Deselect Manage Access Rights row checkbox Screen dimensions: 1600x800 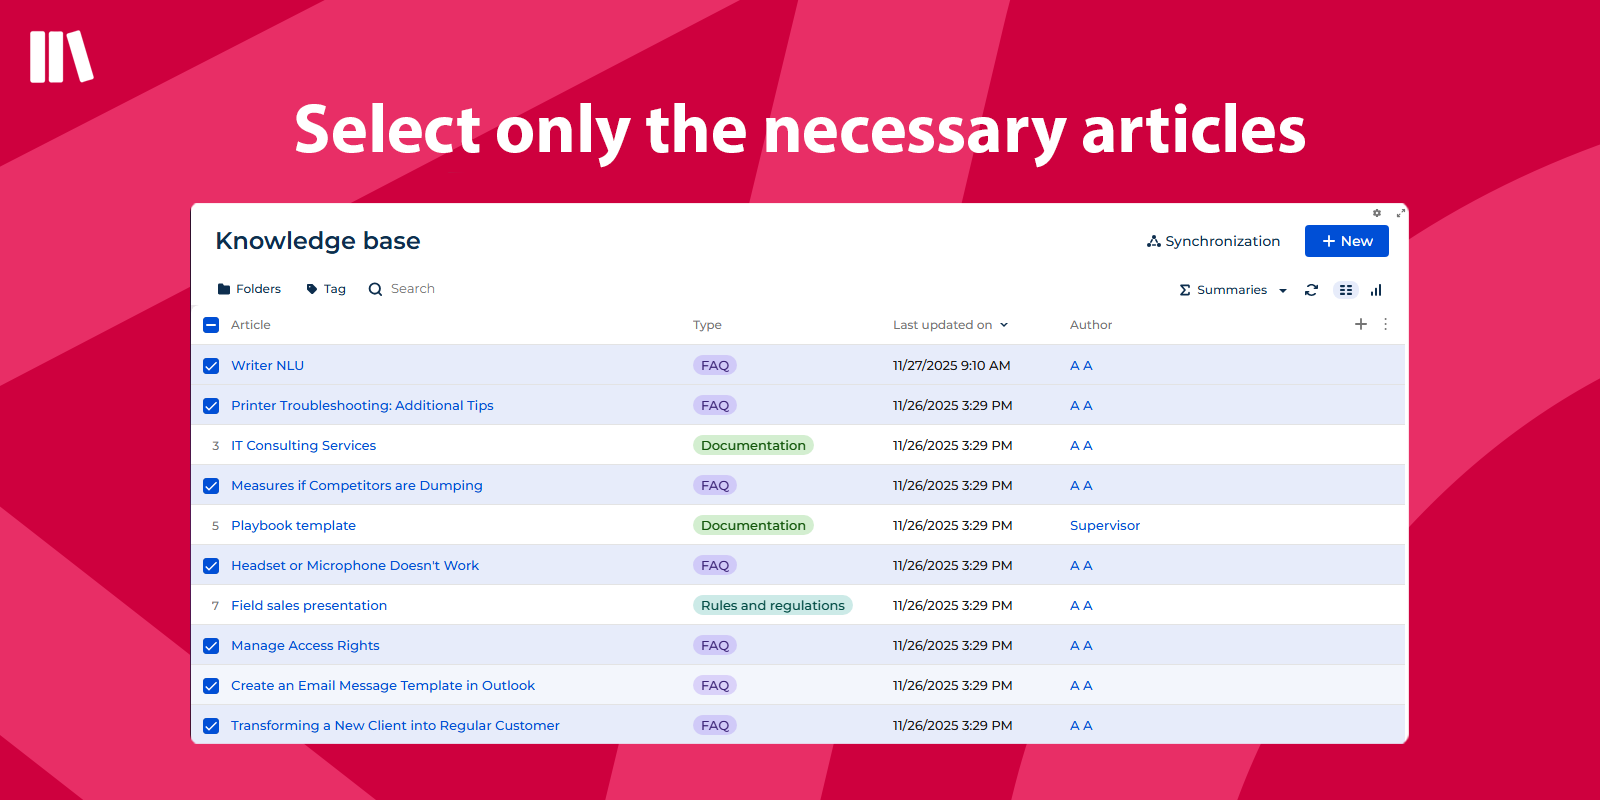click(x=211, y=646)
